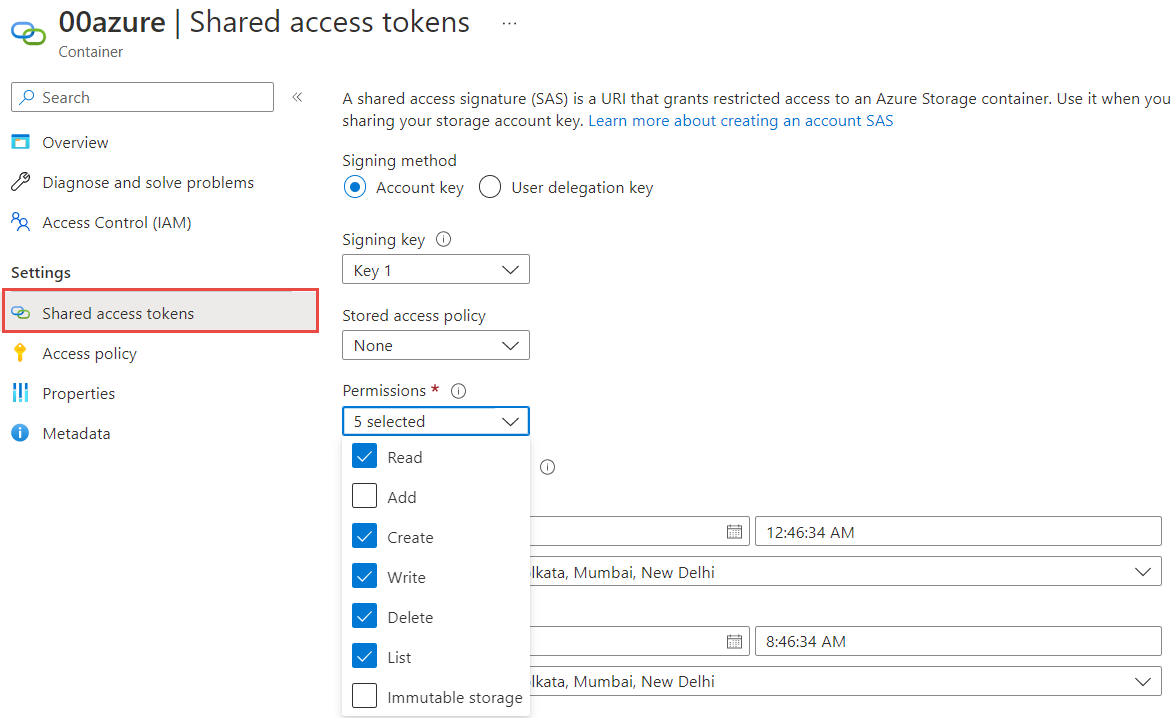Click the start date input field
1171x718 pixels.
click(x=640, y=531)
